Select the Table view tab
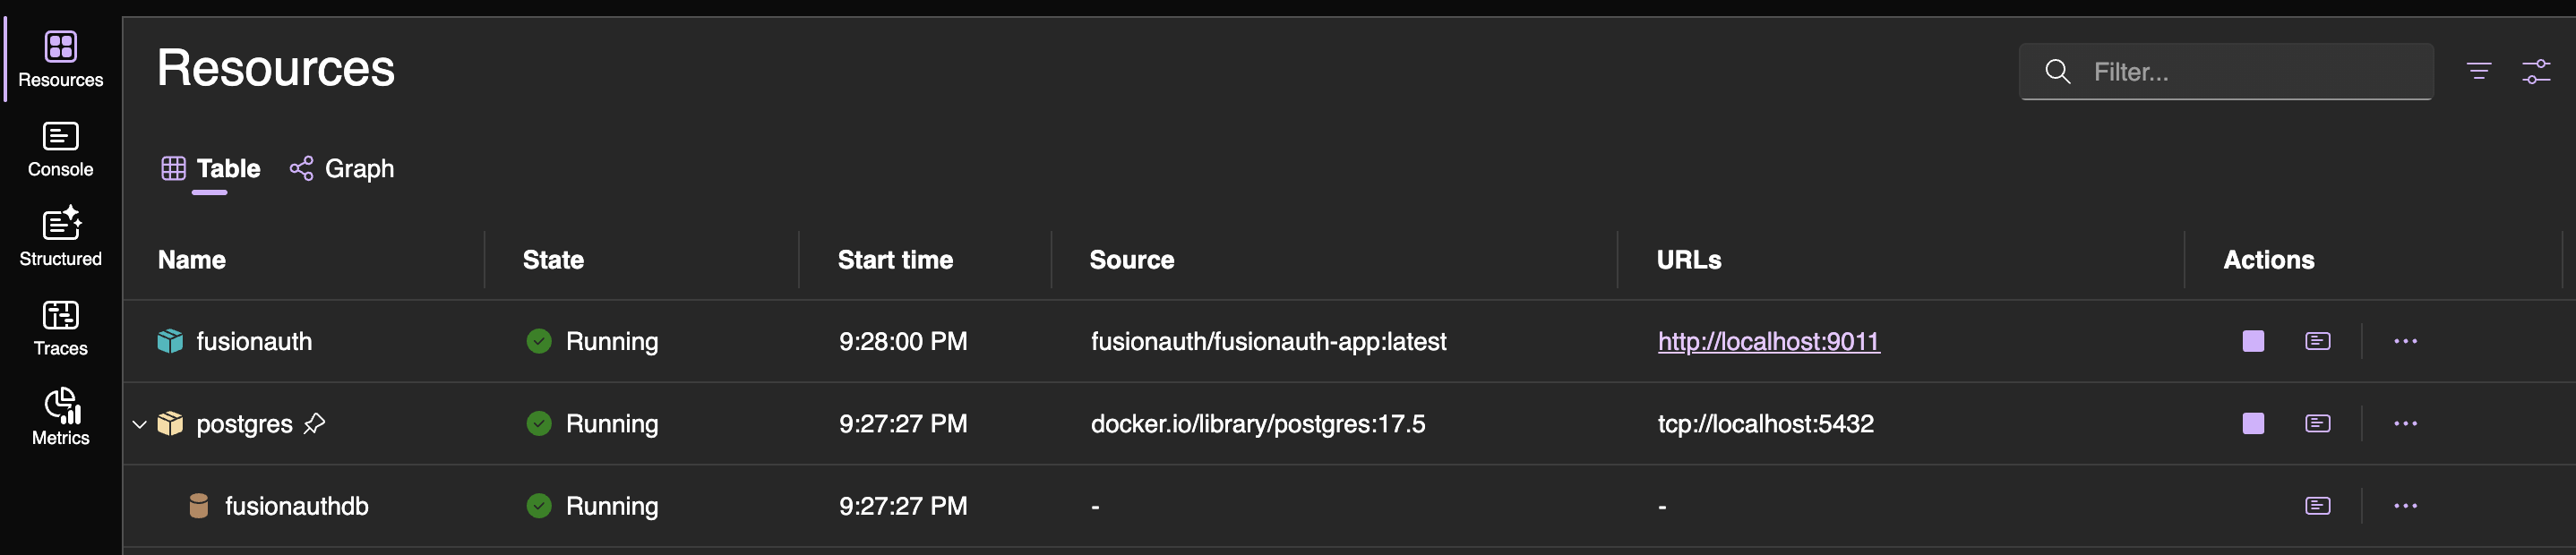Viewport: 2576px width, 555px height. [210, 168]
